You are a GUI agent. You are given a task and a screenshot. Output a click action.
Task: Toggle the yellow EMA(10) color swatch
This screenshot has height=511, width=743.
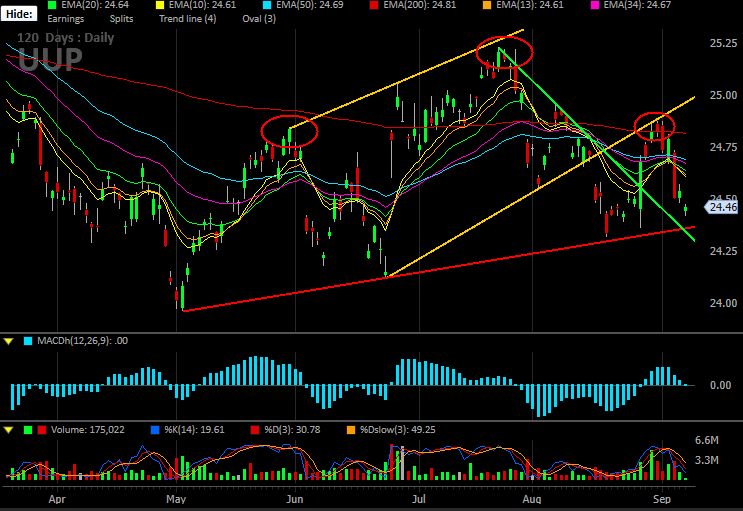click(x=160, y=5)
